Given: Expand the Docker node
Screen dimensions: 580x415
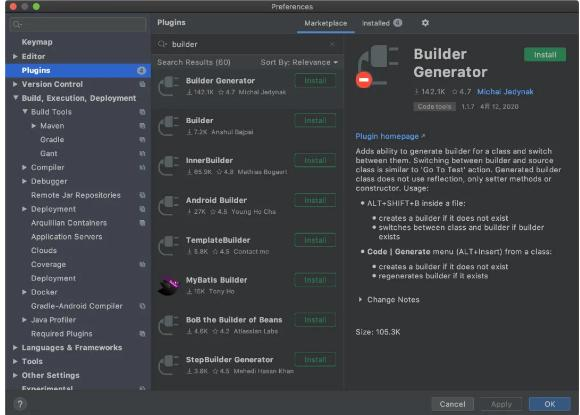Looking at the screenshot, I should pos(25,292).
